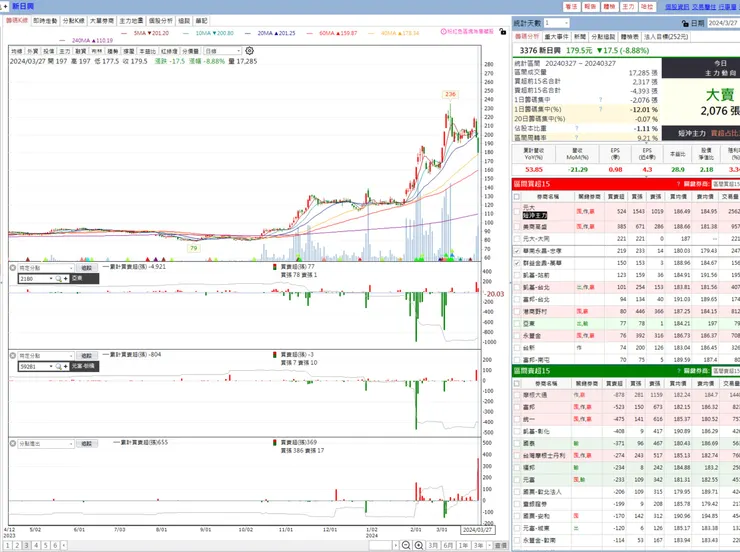
Task: Set chart range to 6月
Action: point(448,545)
